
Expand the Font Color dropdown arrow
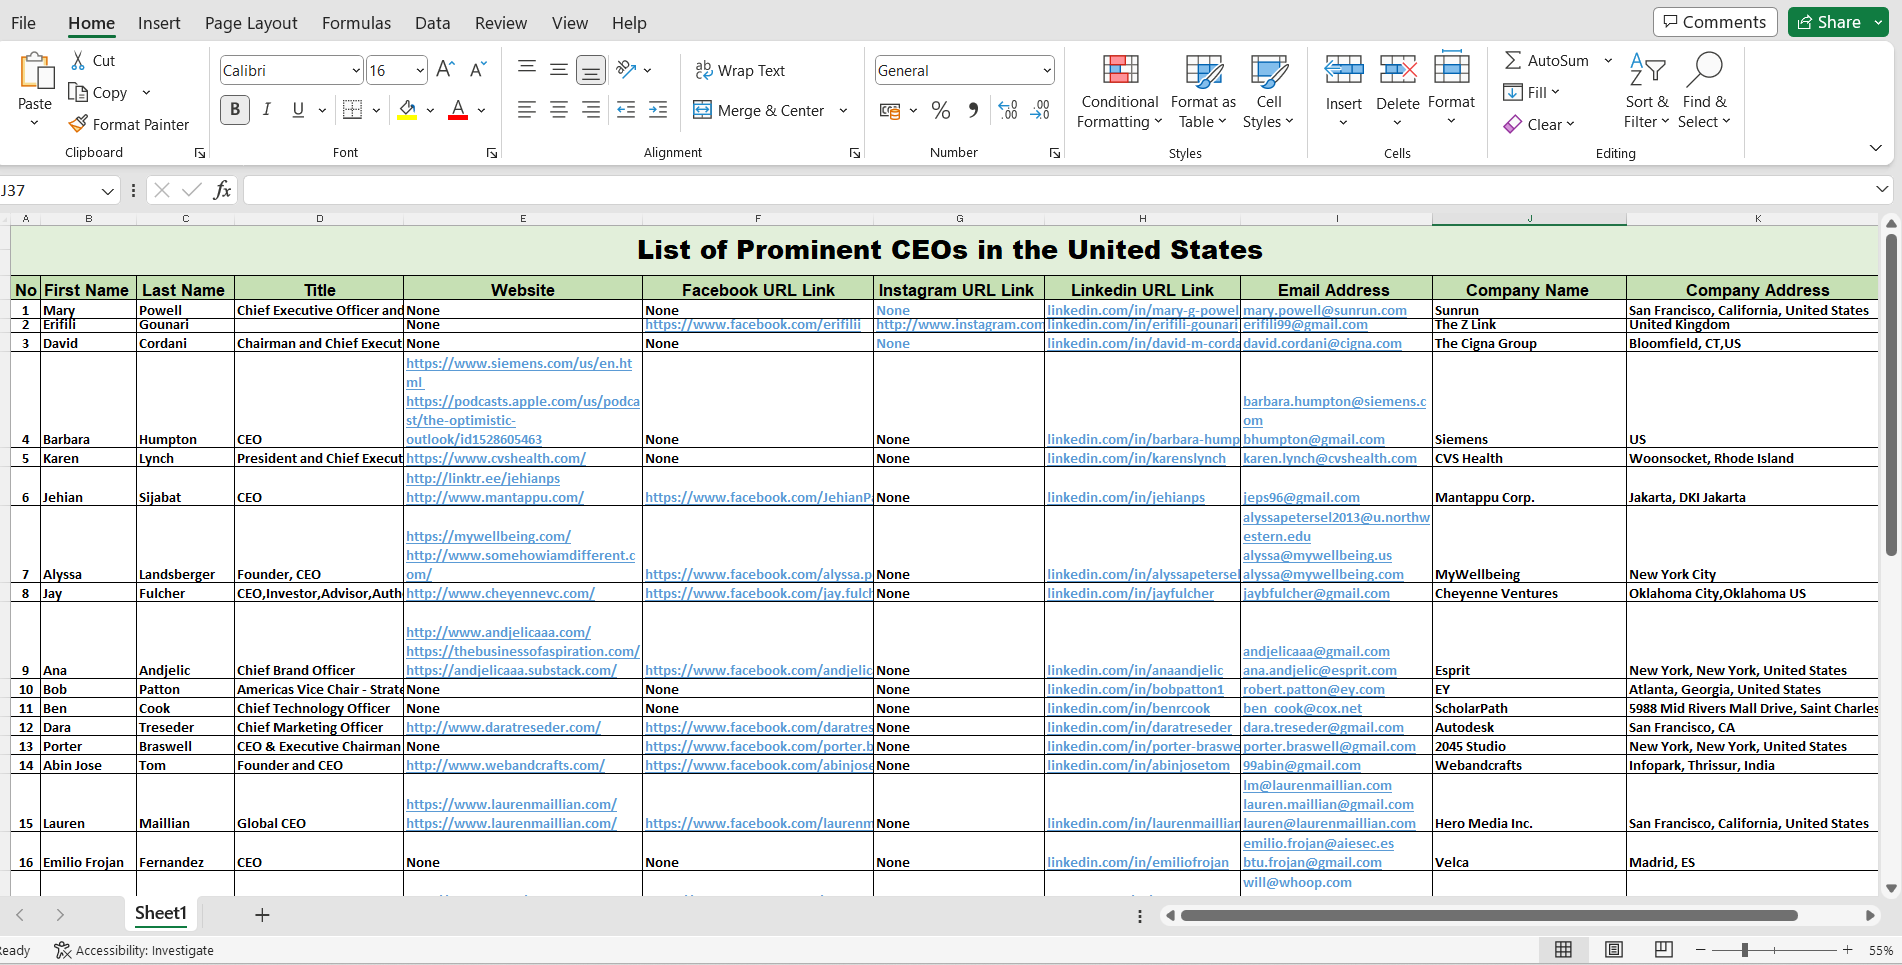[x=481, y=110]
